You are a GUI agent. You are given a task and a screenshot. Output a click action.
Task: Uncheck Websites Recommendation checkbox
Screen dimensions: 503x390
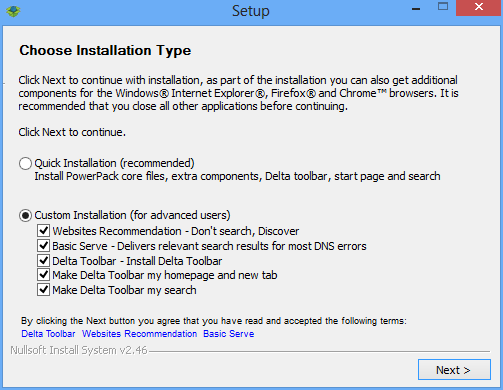tap(43, 231)
